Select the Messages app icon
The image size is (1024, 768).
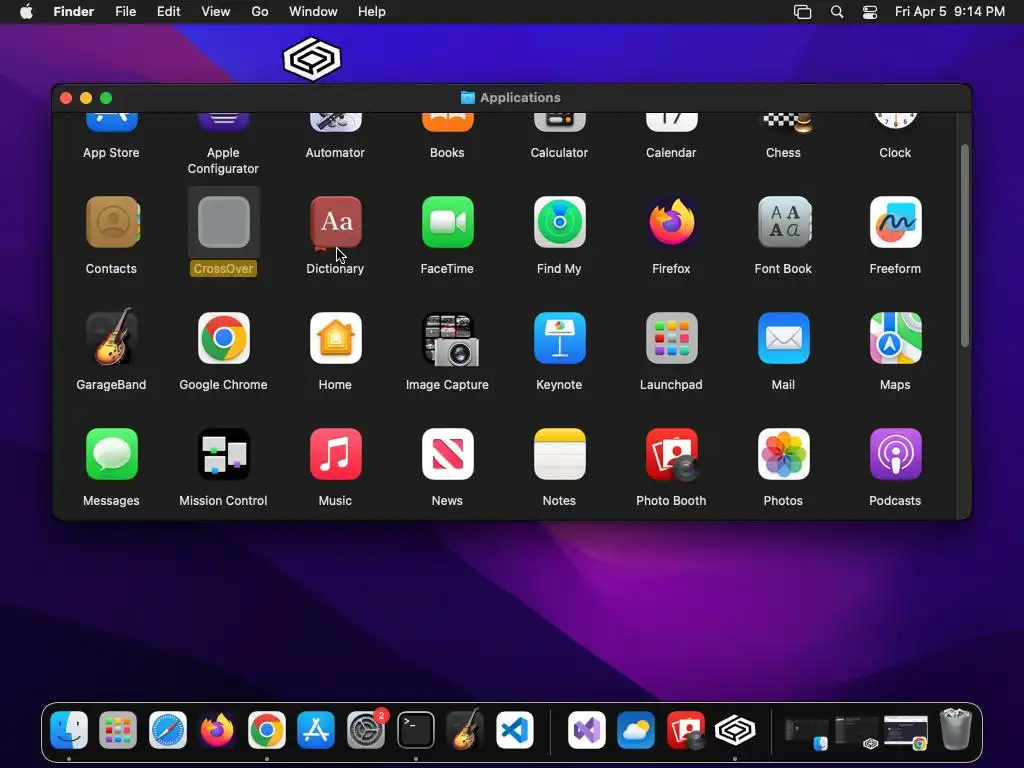(112, 454)
